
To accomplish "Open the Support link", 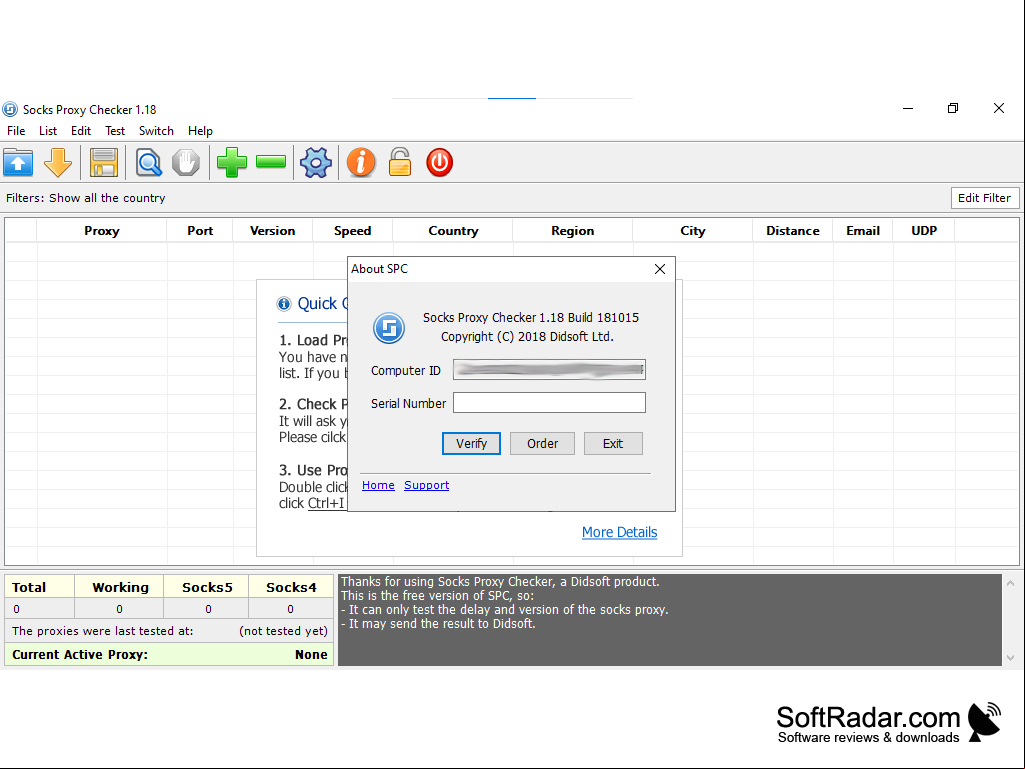I will click(x=426, y=485).
